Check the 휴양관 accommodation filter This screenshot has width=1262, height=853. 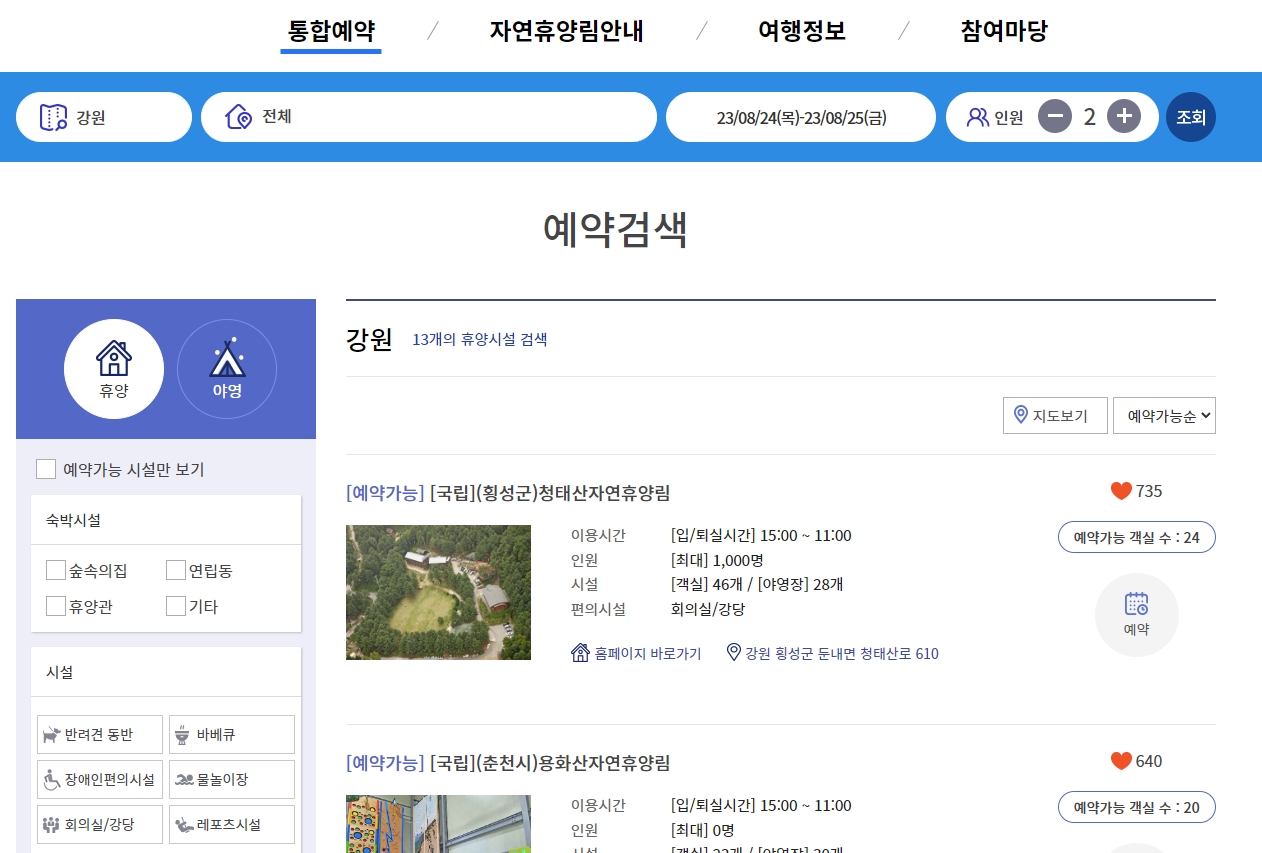pyautogui.click(x=56, y=606)
